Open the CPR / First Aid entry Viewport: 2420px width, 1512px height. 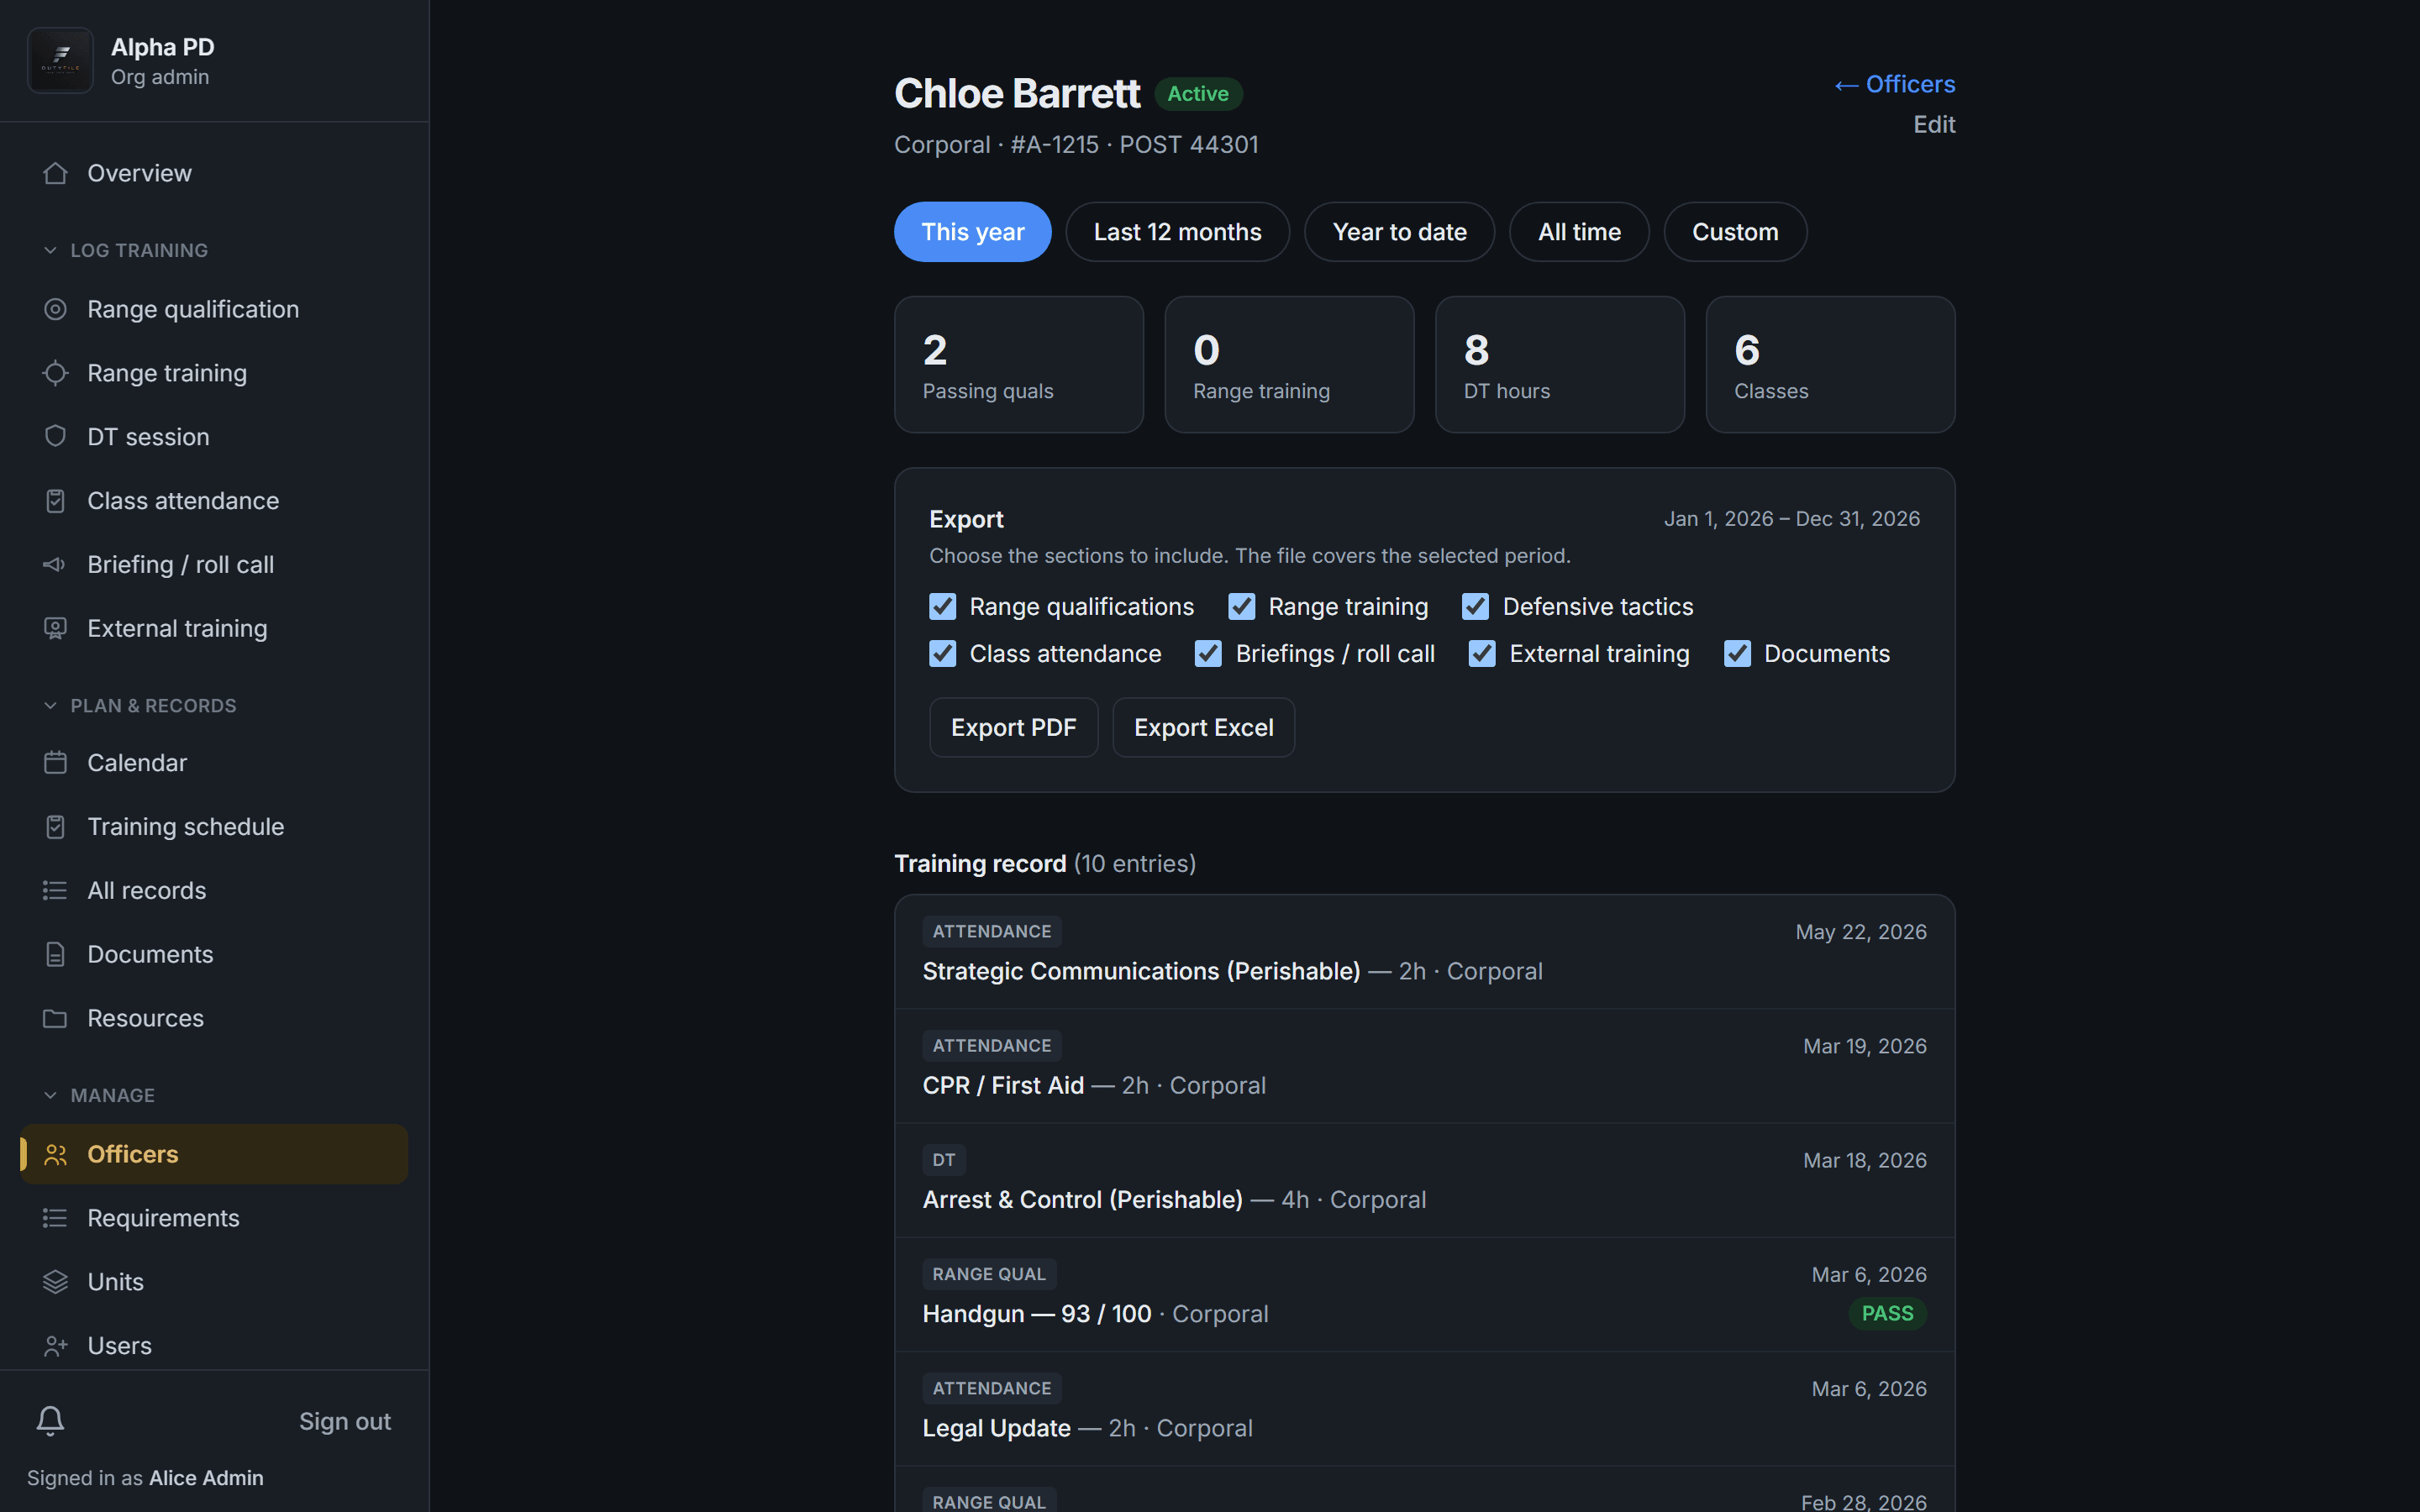pos(1424,1066)
